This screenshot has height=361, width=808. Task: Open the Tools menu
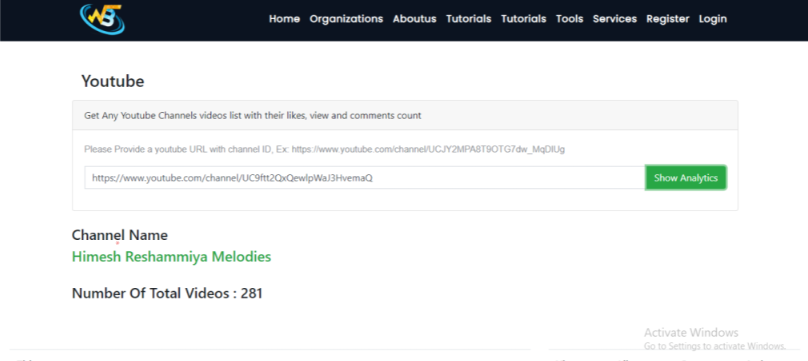coord(569,19)
